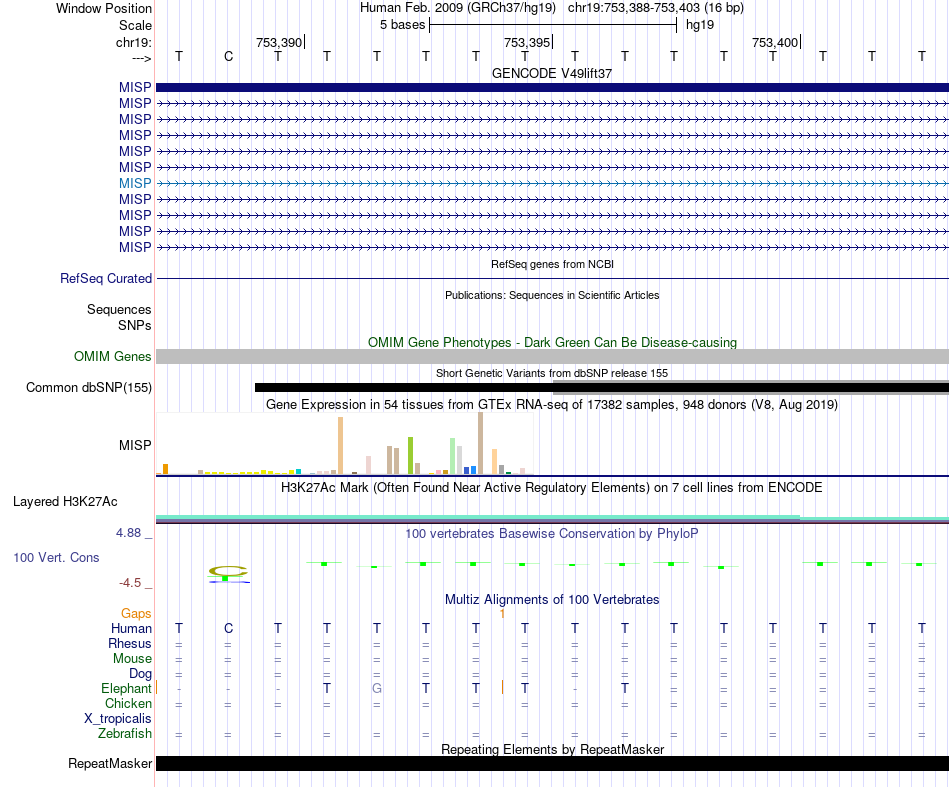Click the 'Rhesus' species label
Viewport: 950px width, 787px height.
130,643
